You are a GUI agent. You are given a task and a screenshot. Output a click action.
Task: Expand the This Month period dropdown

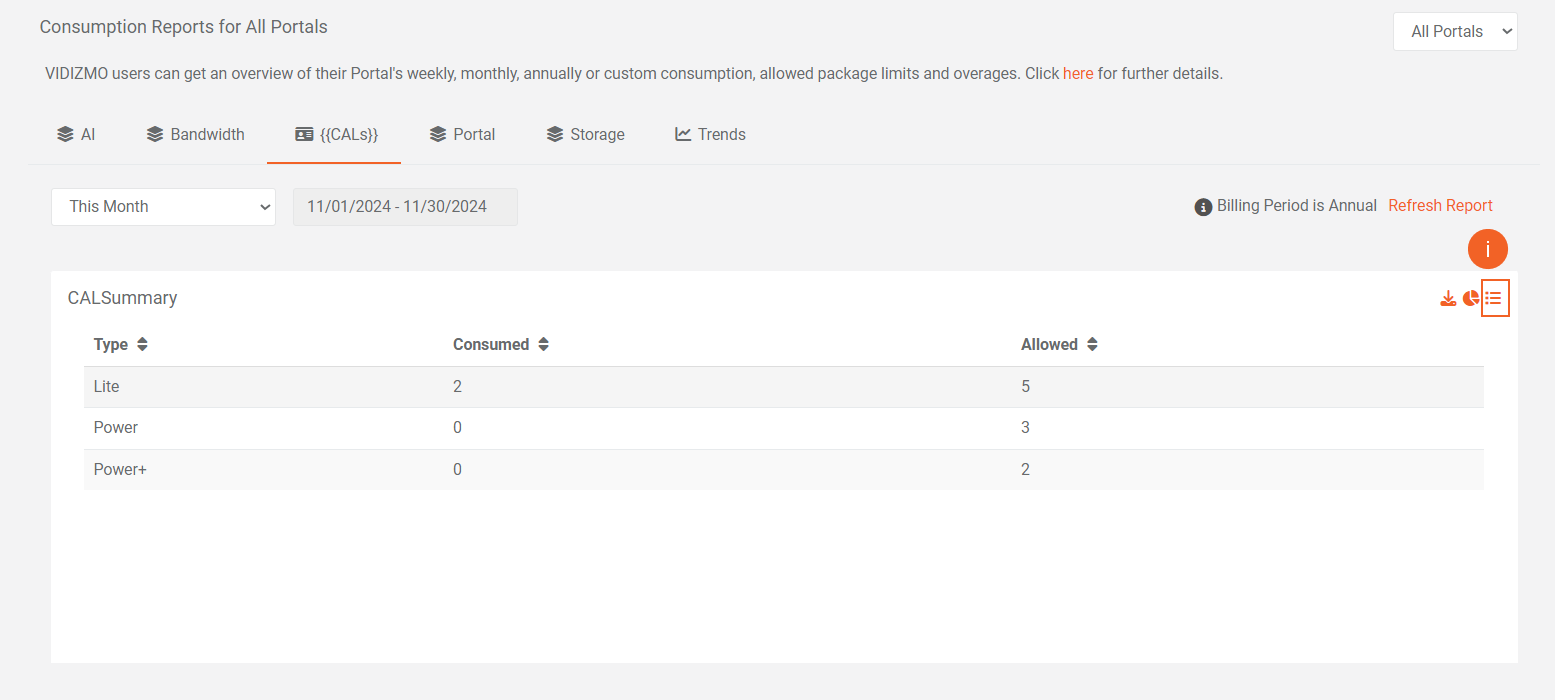tap(163, 207)
